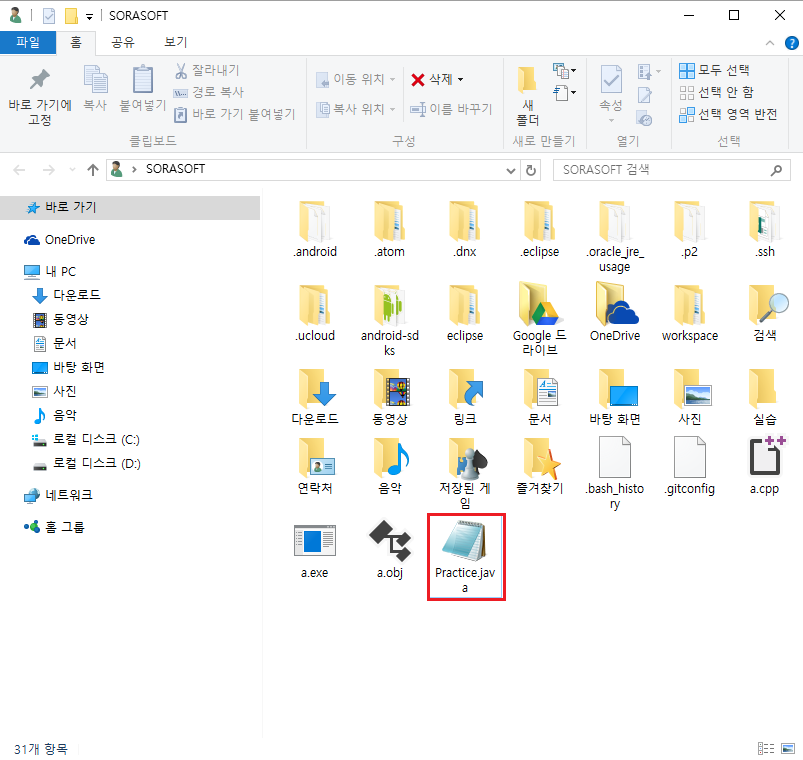
Task: Click the Back navigation arrow
Action: tap(19, 170)
